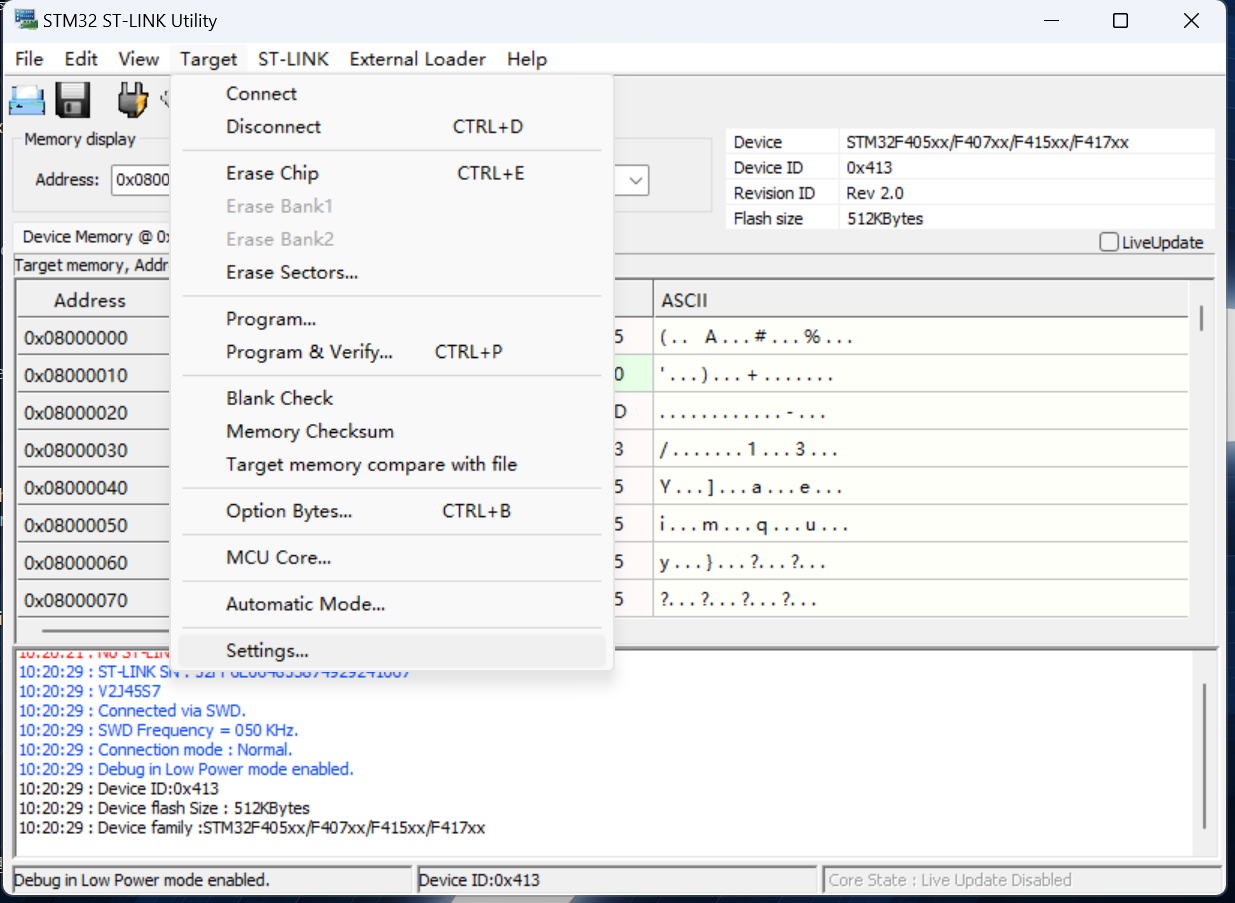Click the Open file toolbar icon
This screenshot has width=1235, height=903.
coord(27,100)
